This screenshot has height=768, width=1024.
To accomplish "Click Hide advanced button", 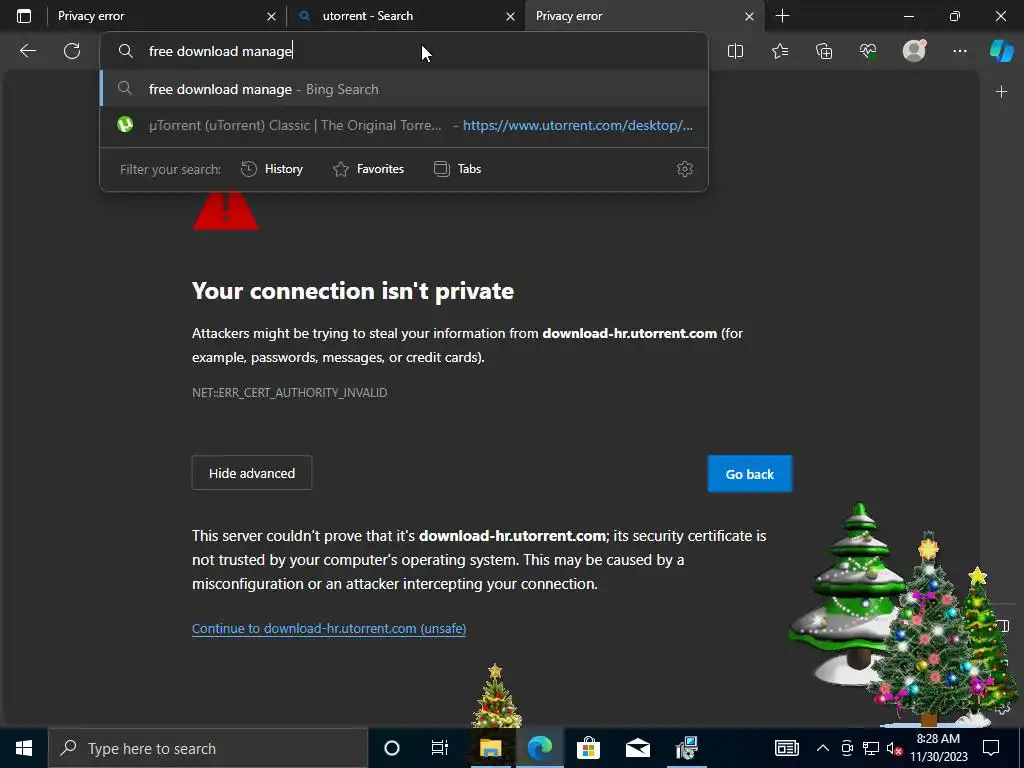I will (x=252, y=473).
